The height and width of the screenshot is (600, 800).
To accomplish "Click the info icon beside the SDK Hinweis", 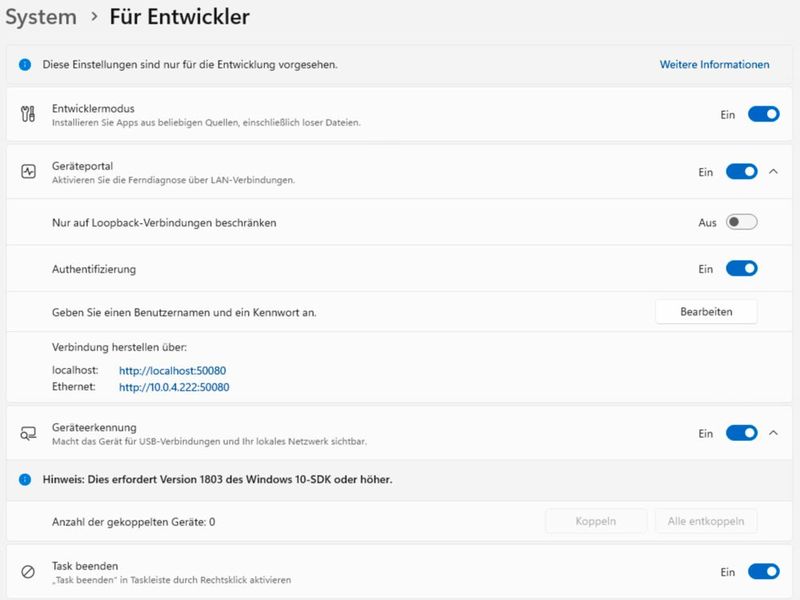I will 22,480.
